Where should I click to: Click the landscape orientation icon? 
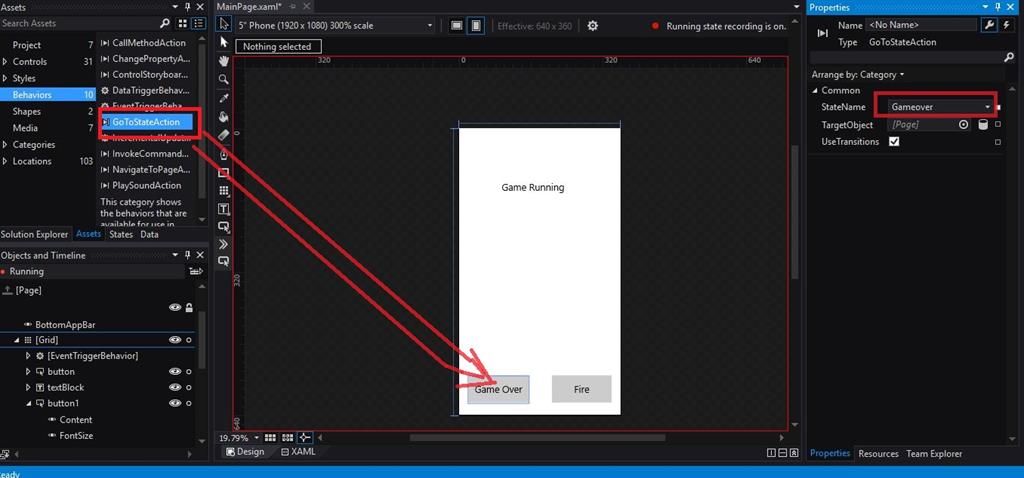[457, 26]
